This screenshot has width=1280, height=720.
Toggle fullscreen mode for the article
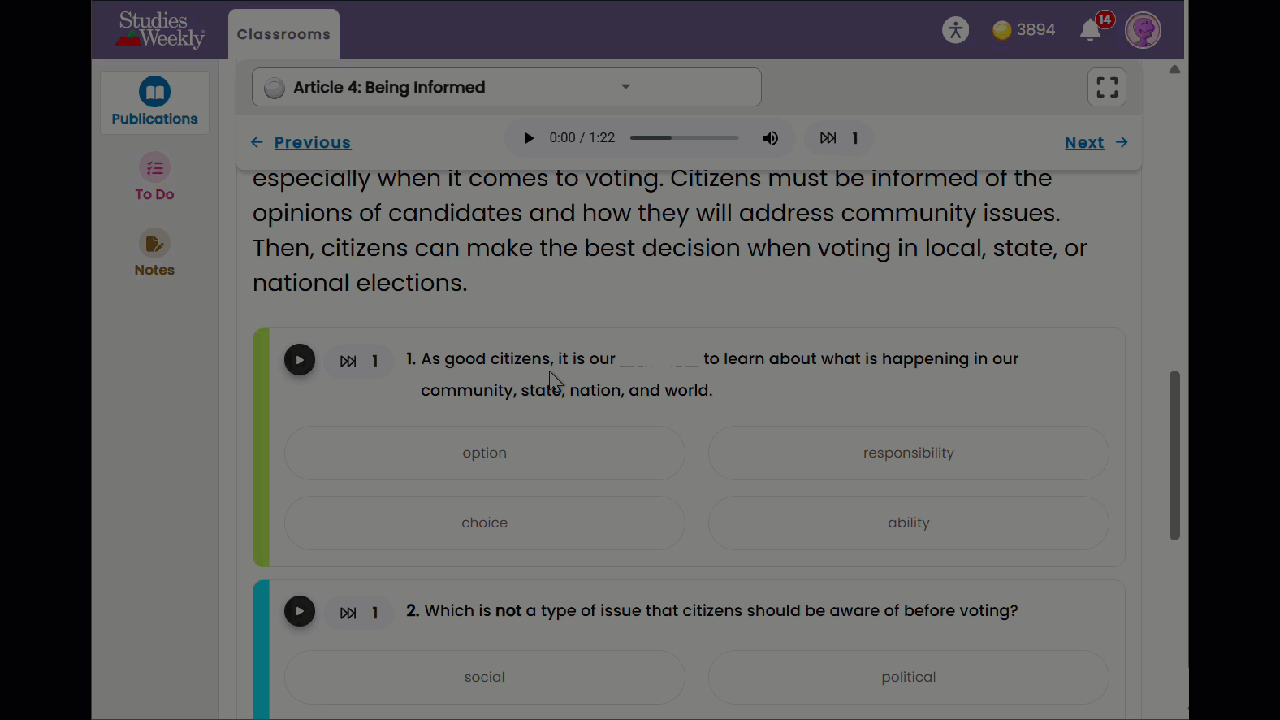coord(1107,87)
